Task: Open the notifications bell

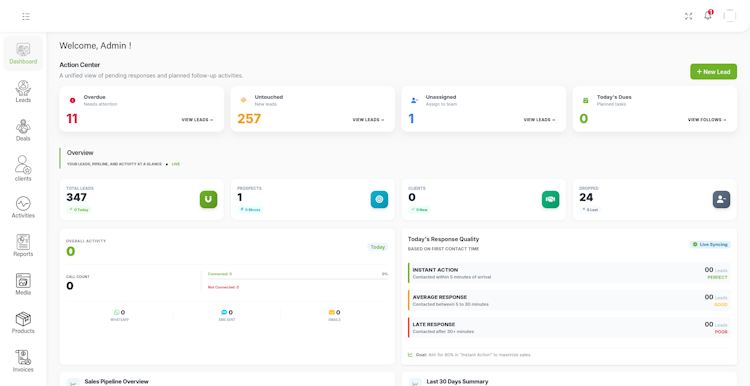Action: 708,16
